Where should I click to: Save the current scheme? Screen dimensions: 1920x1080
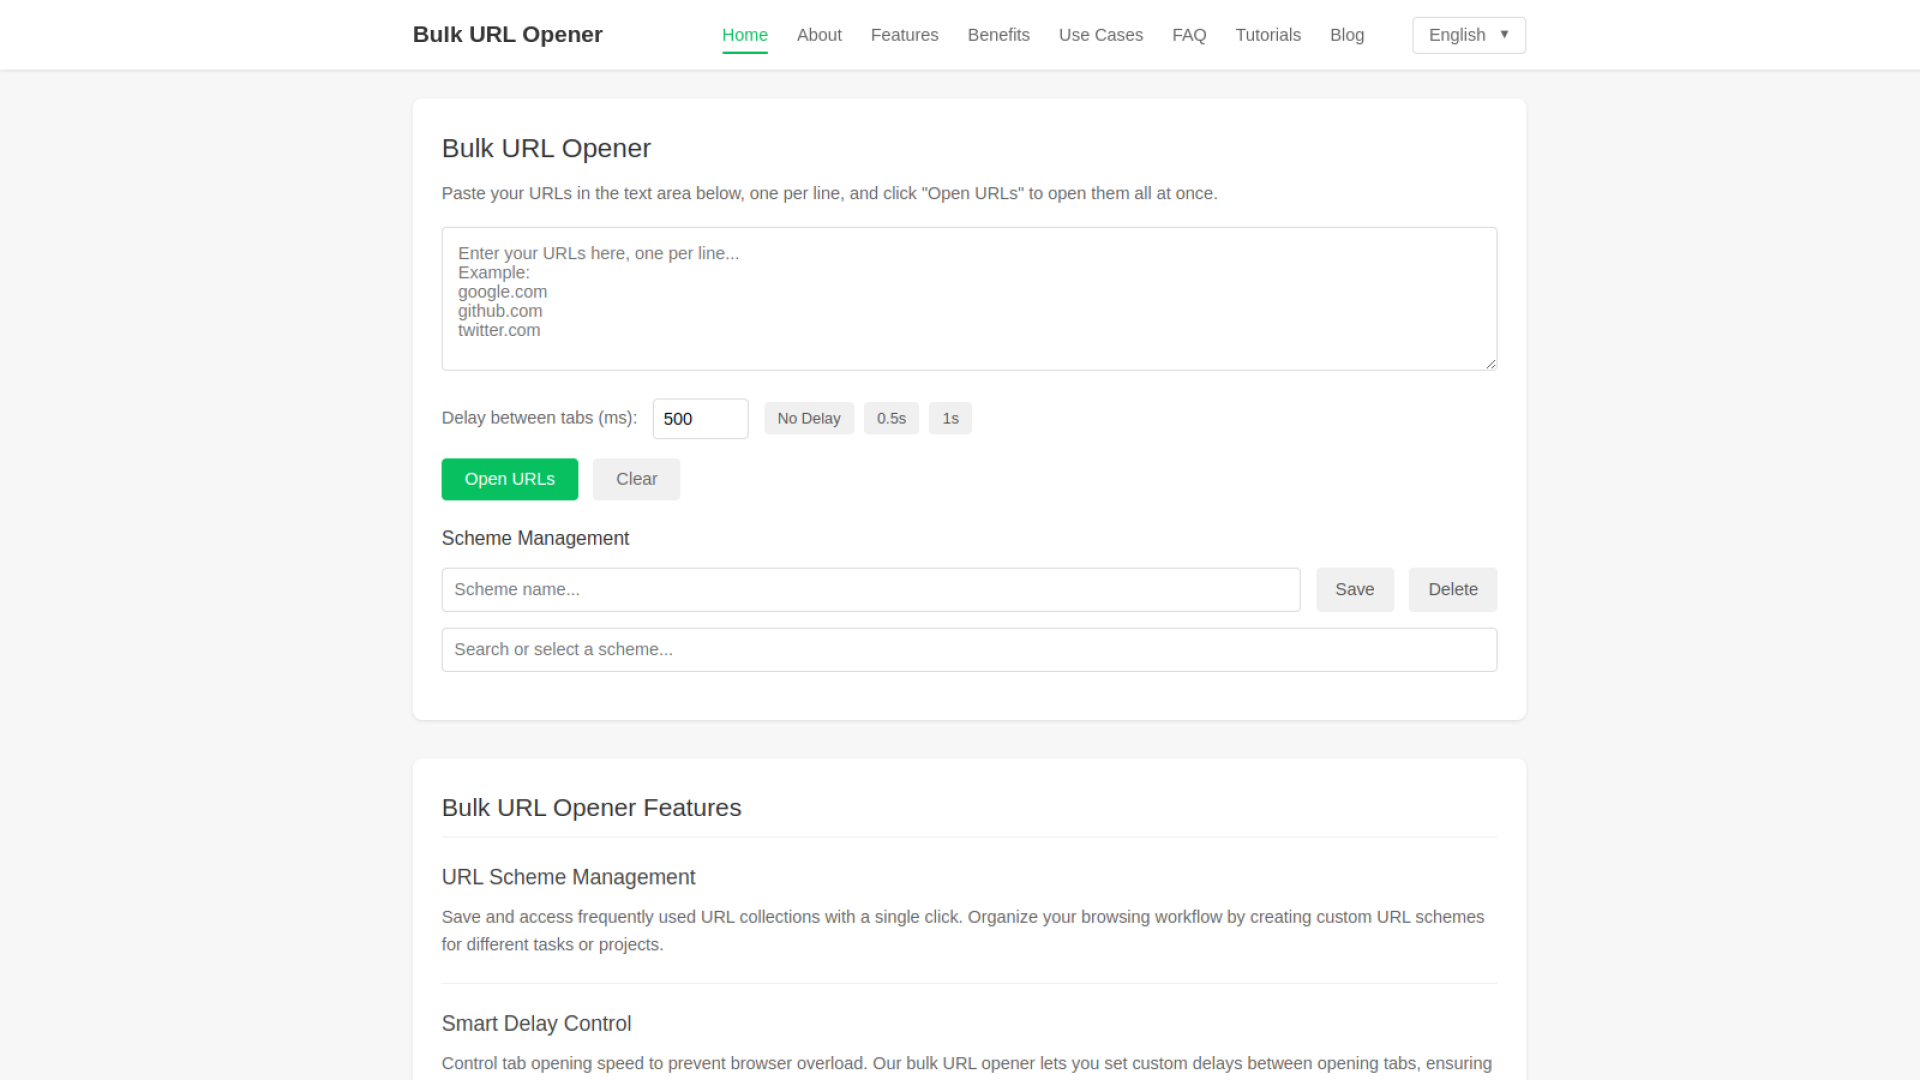[1354, 589]
